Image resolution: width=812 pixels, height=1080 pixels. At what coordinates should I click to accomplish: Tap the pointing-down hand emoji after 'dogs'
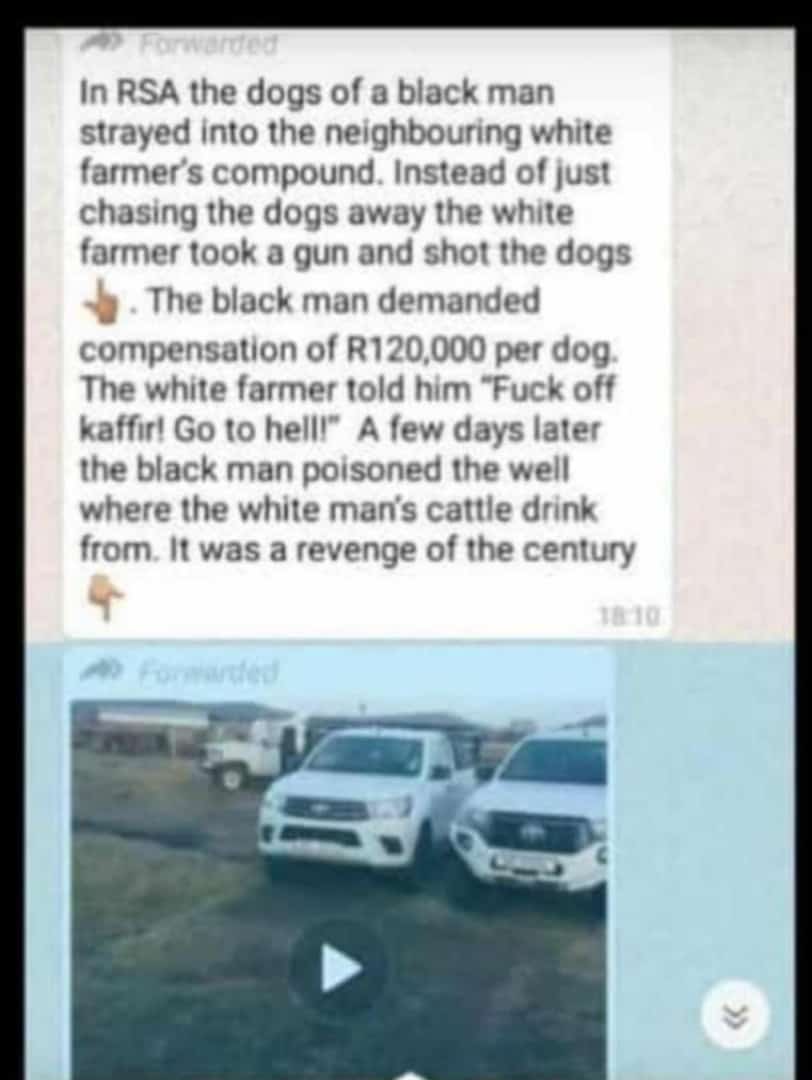[103, 300]
